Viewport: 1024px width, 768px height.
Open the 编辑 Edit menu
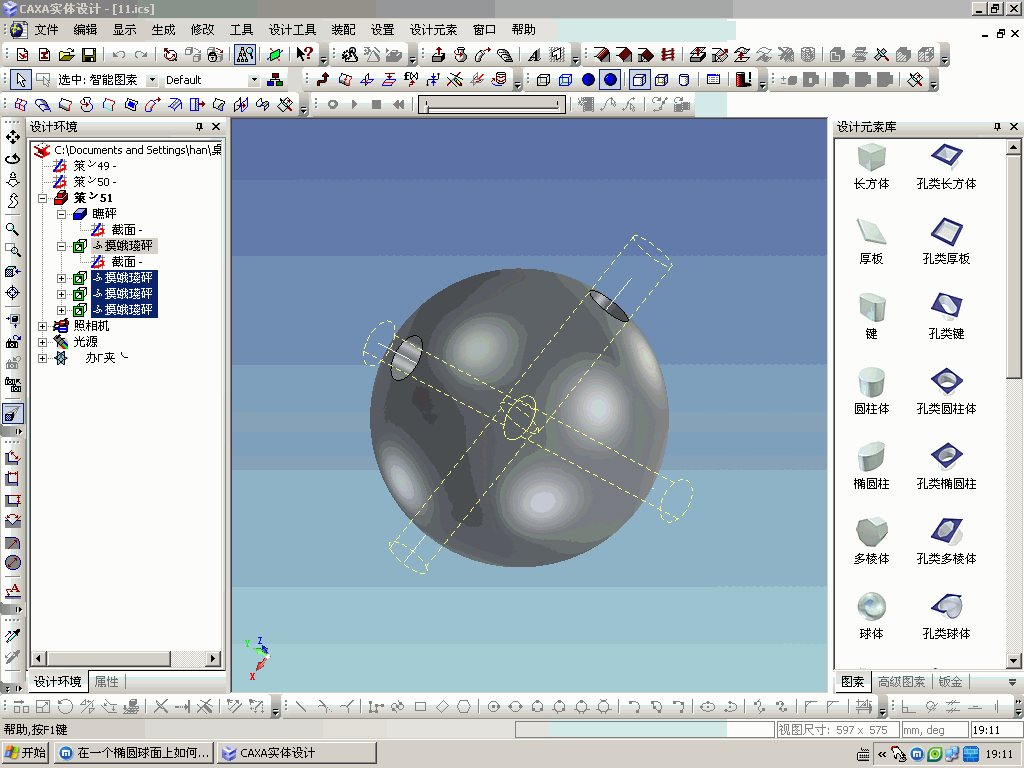(85, 30)
